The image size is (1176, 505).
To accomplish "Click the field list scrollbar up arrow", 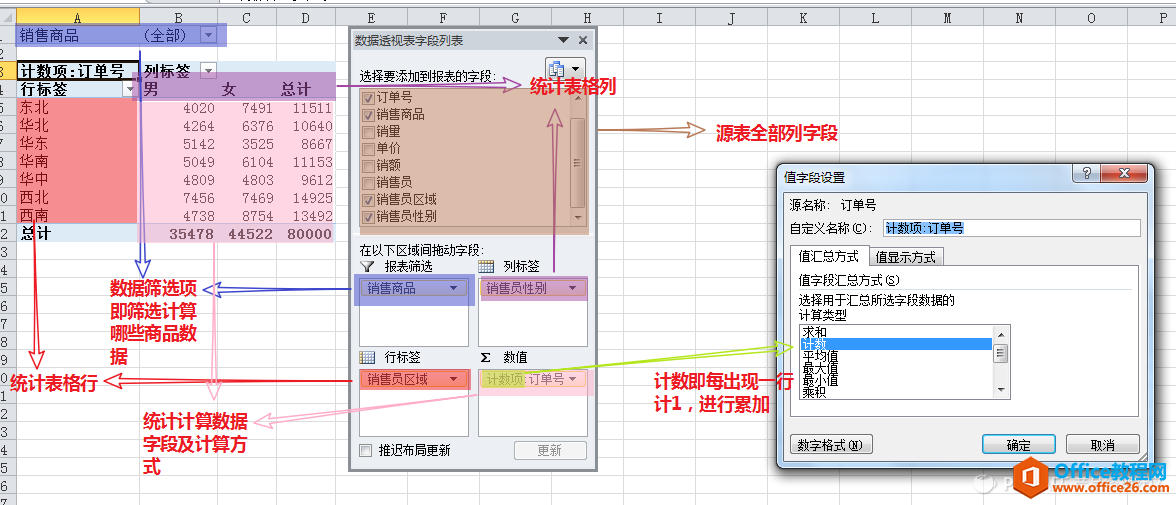I will (578, 98).
